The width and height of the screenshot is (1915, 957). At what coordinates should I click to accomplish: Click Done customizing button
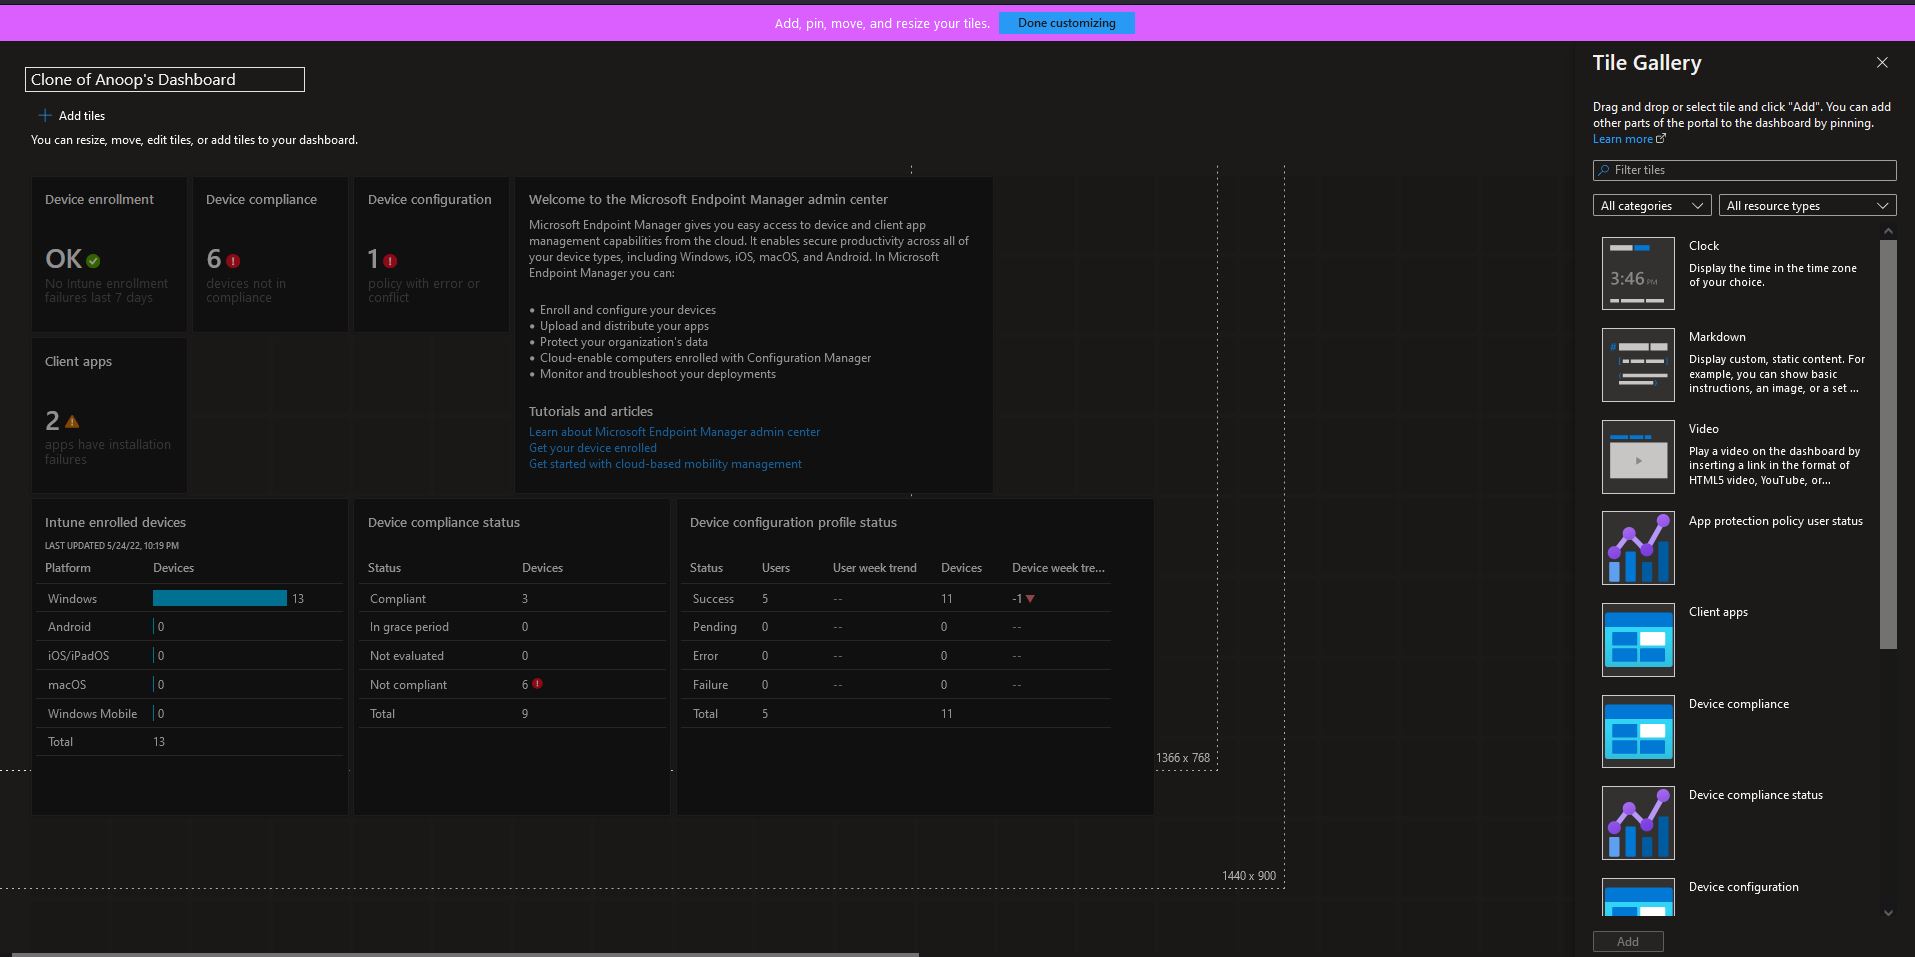[1067, 23]
